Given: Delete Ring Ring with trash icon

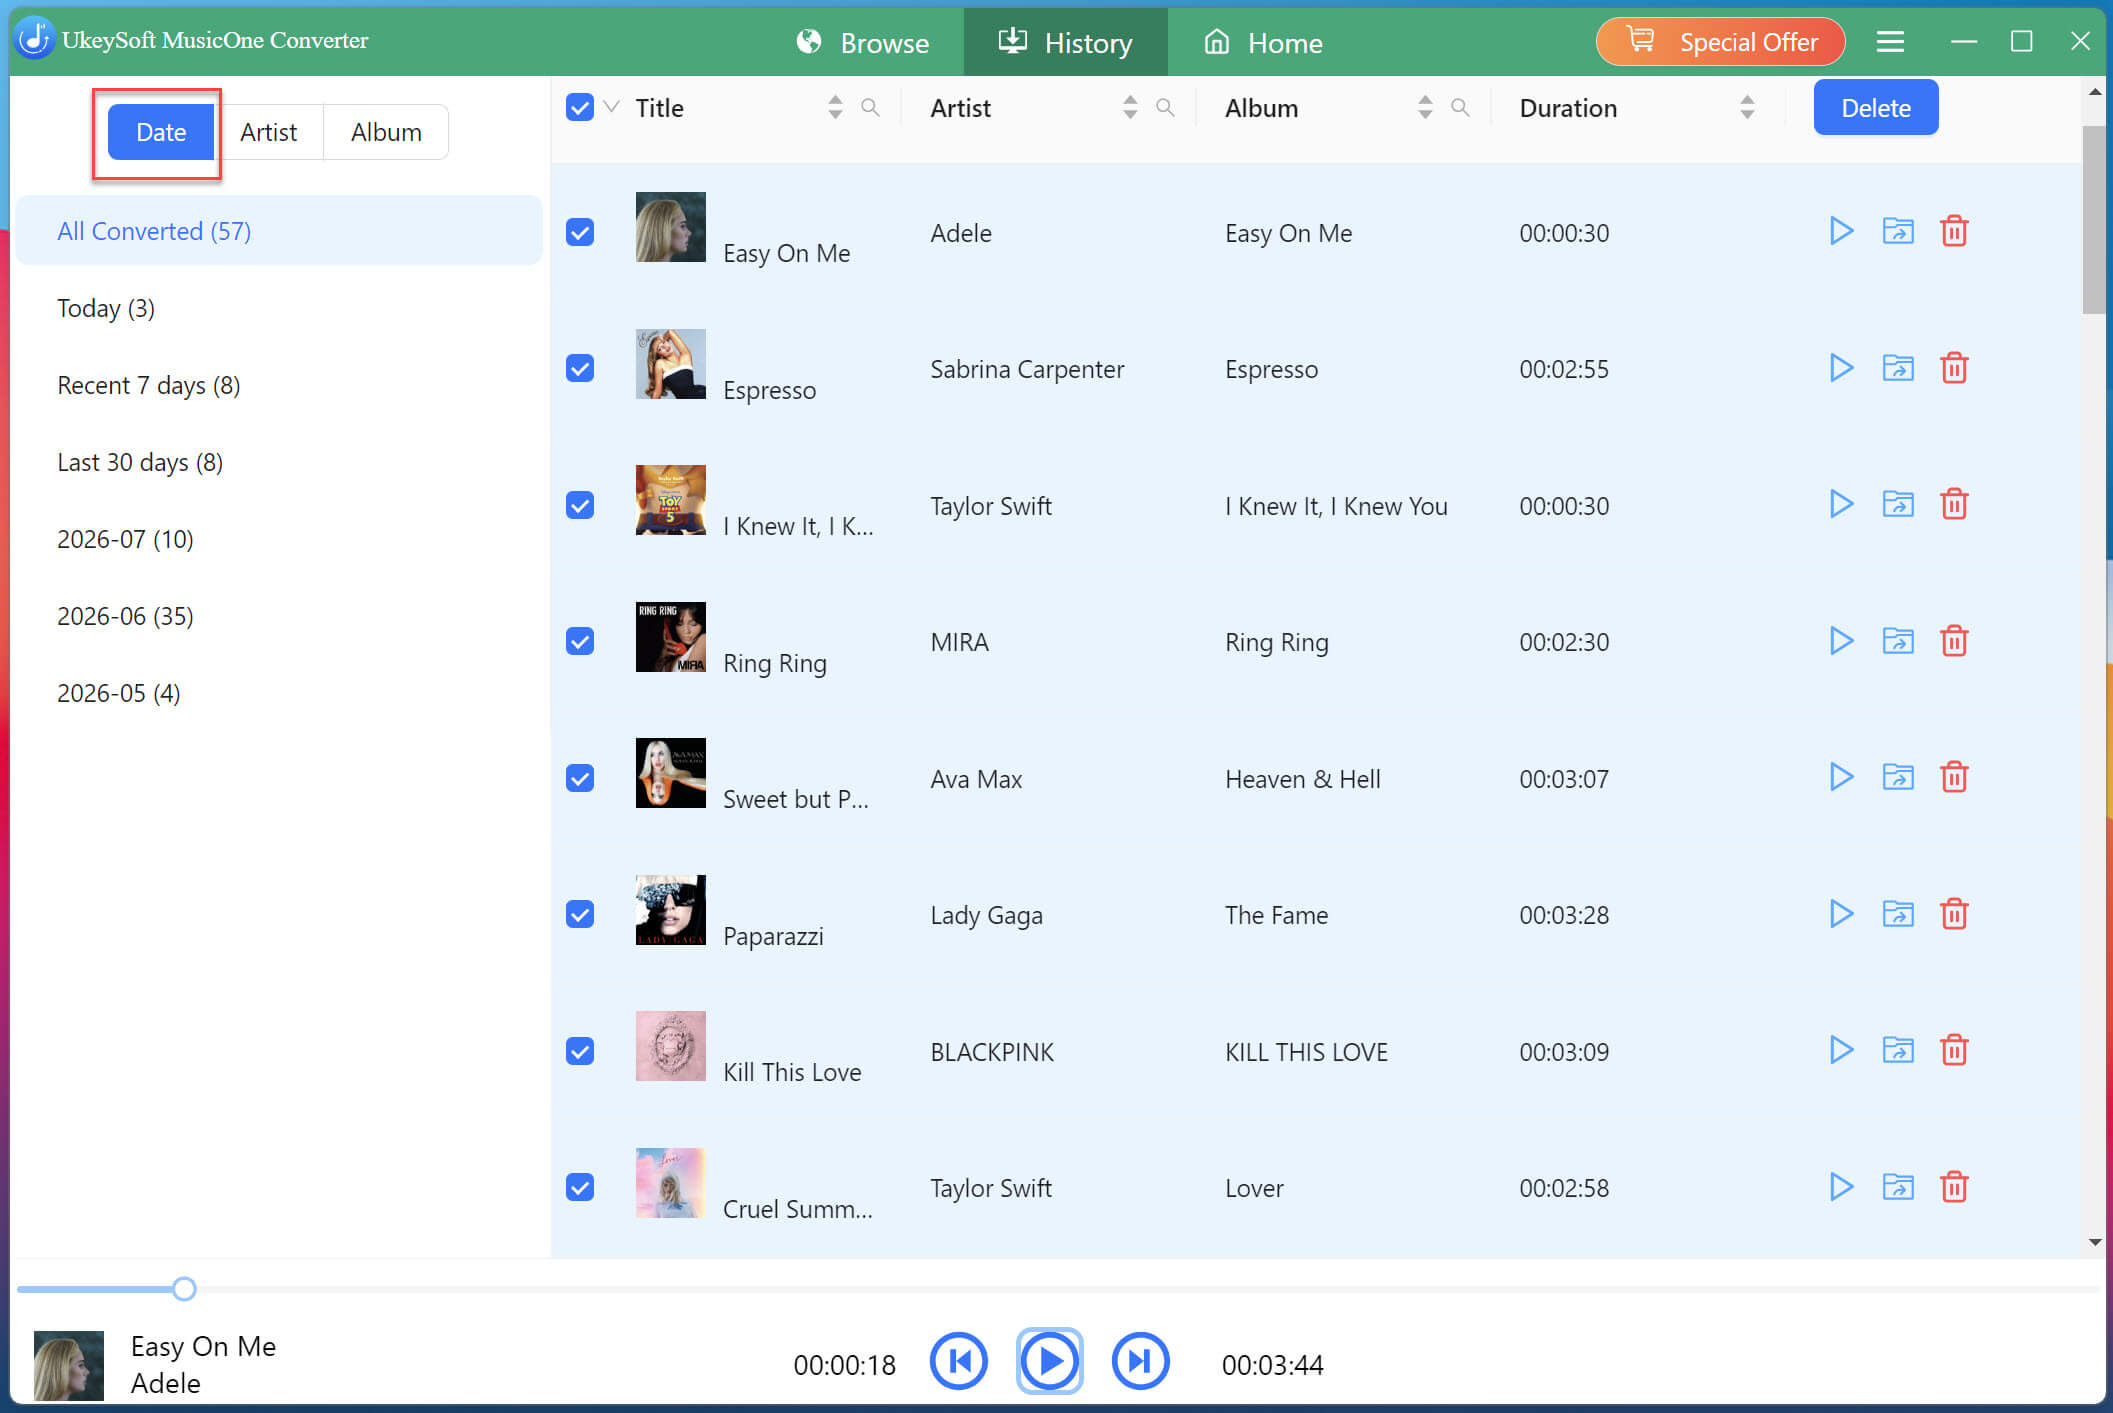Looking at the screenshot, I should coord(1954,641).
